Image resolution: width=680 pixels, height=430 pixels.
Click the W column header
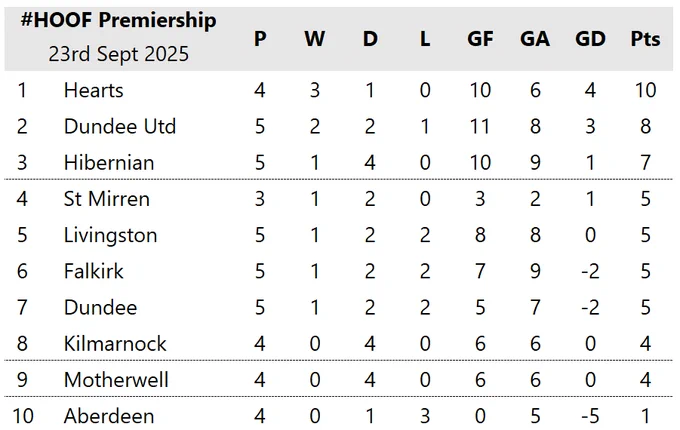314,39
